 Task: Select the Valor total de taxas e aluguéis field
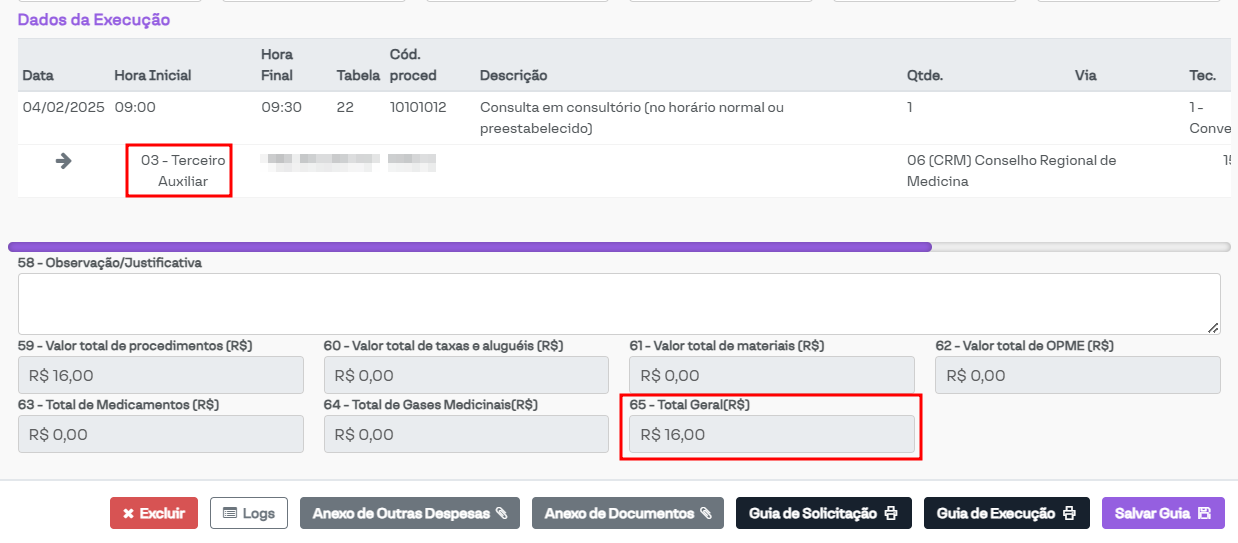466,375
